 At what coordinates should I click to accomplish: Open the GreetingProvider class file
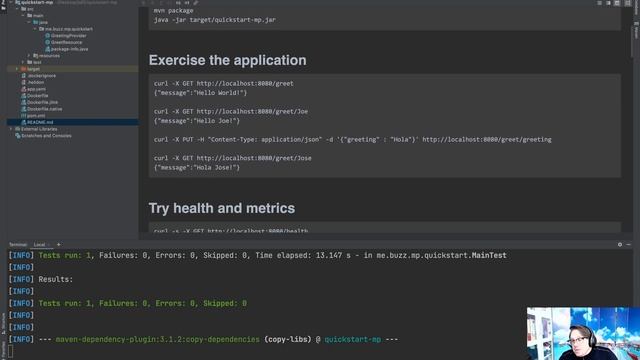pyautogui.click(x=69, y=36)
